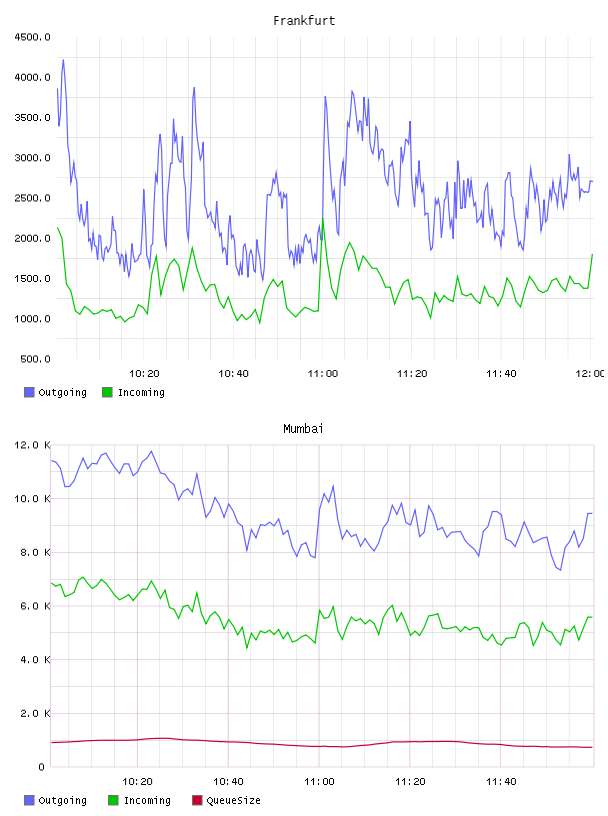
Task: Click the Frankfurt chart title
Action: (x=304, y=21)
